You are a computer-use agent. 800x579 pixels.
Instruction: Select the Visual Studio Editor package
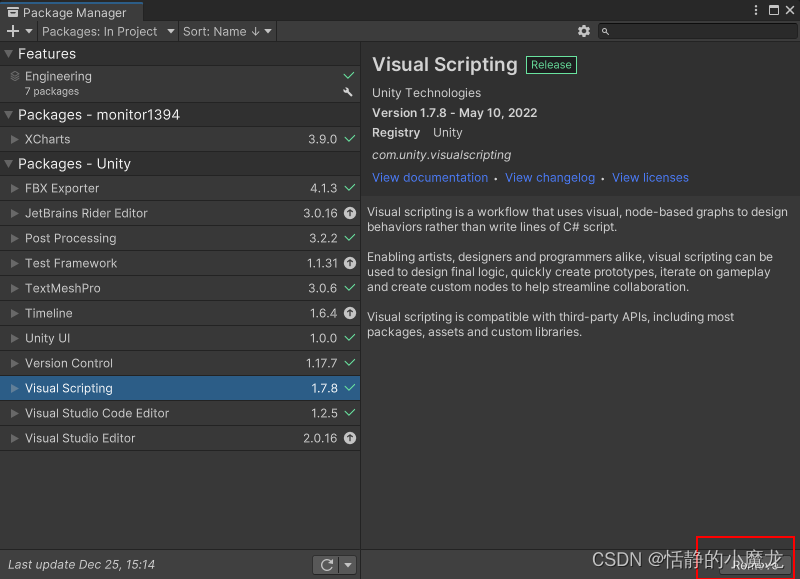click(x=180, y=438)
